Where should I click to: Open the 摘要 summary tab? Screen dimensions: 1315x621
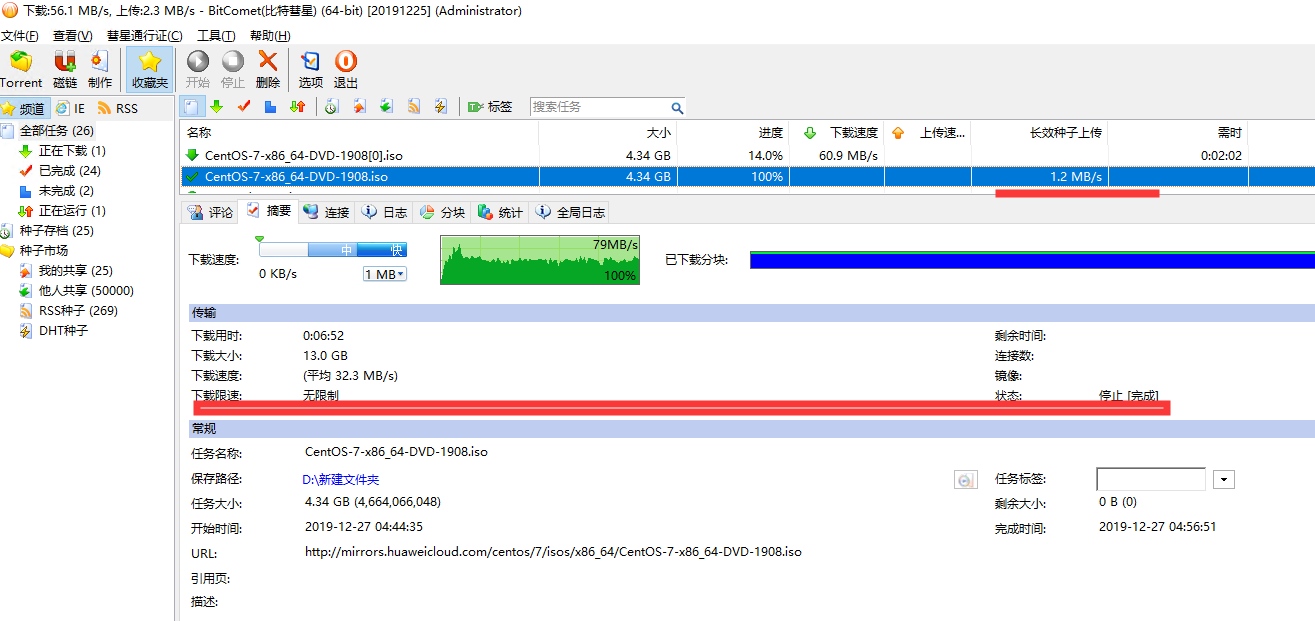click(268, 211)
